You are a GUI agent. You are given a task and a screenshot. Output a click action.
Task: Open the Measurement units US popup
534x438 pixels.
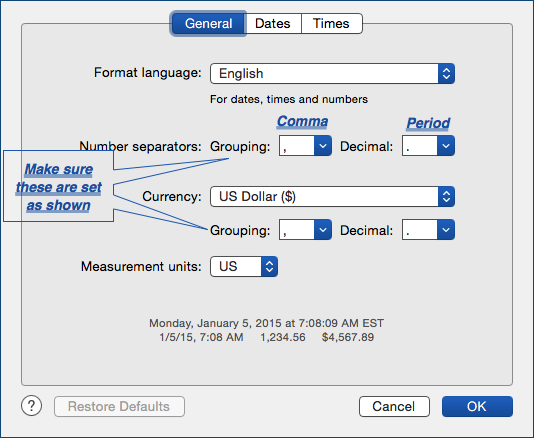coord(244,266)
